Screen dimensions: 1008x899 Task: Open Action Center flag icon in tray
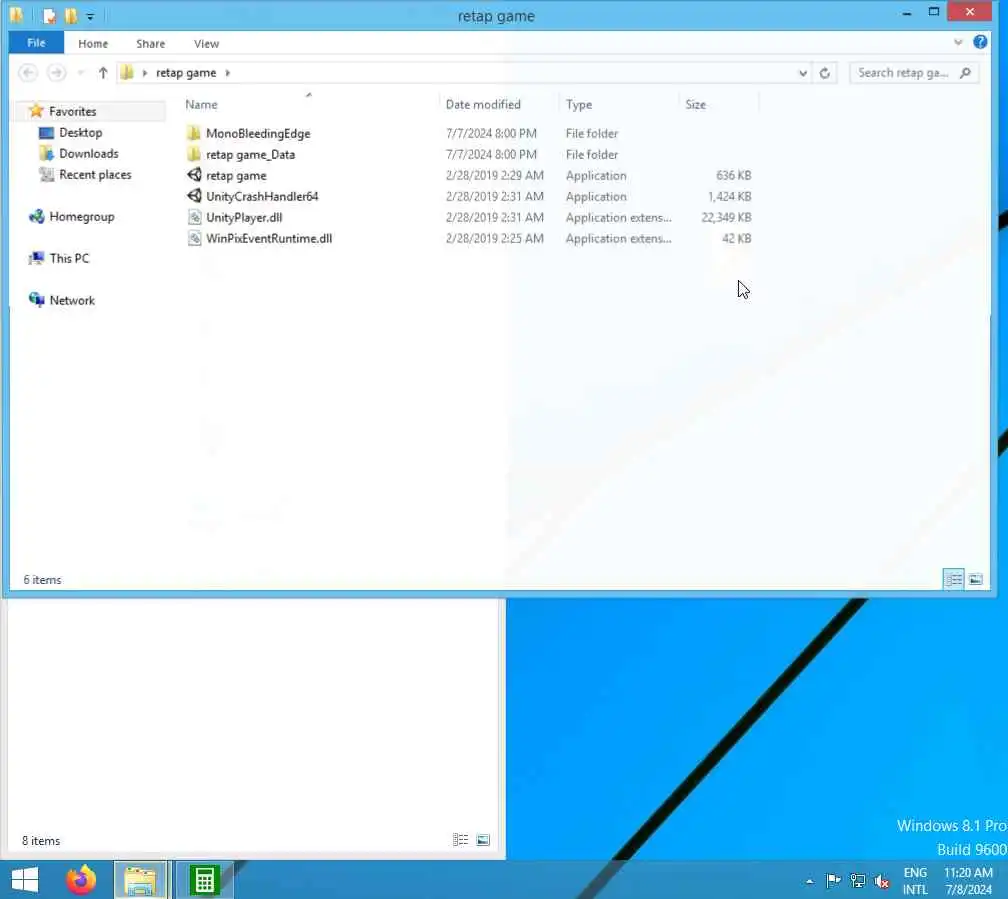[833, 880]
